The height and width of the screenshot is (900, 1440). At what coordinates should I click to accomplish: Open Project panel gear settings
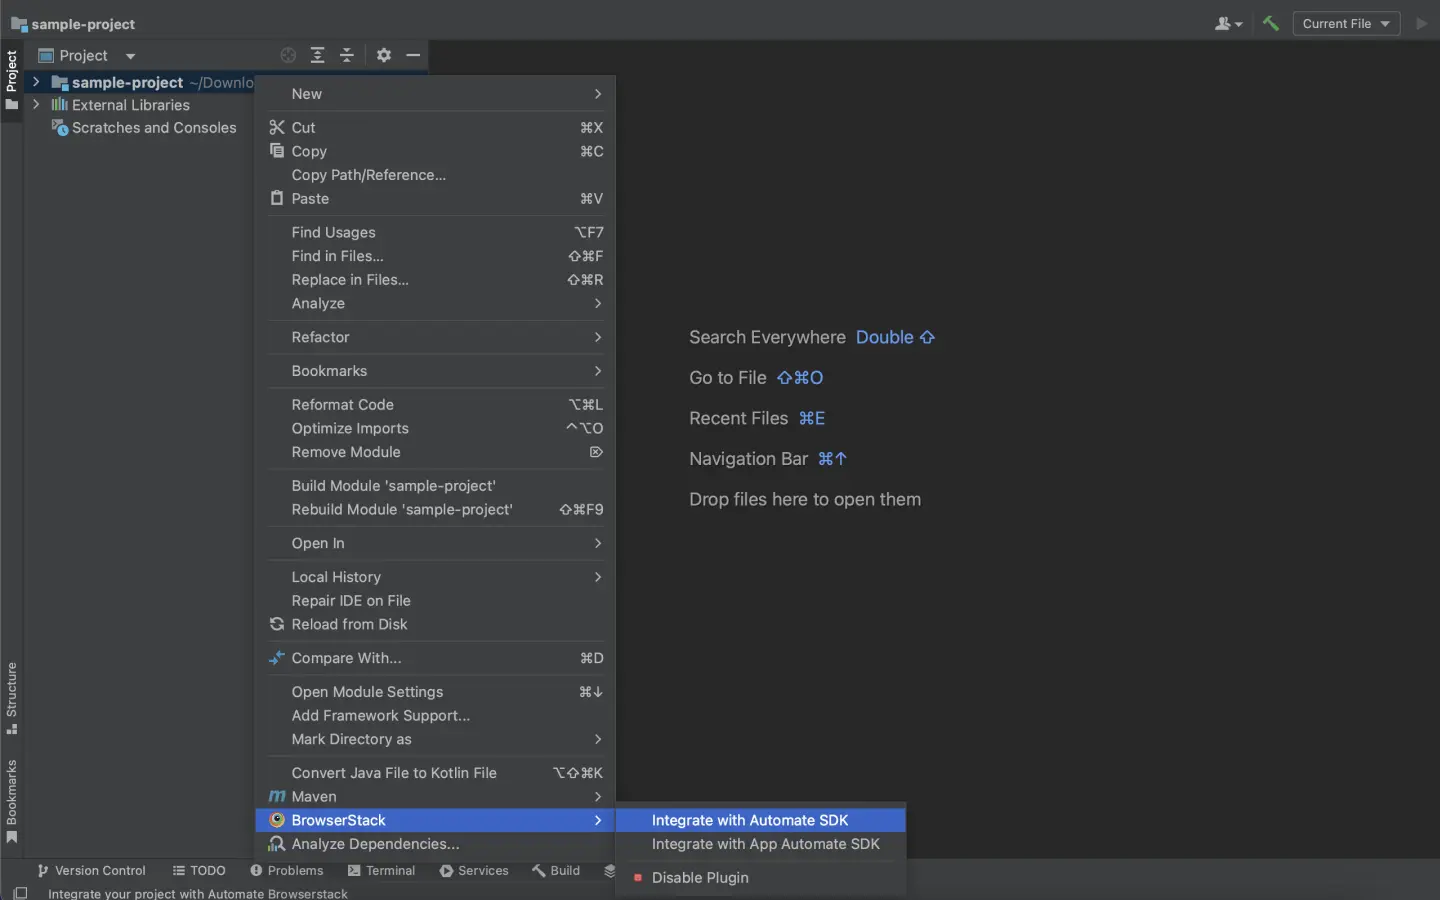[384, 55]
